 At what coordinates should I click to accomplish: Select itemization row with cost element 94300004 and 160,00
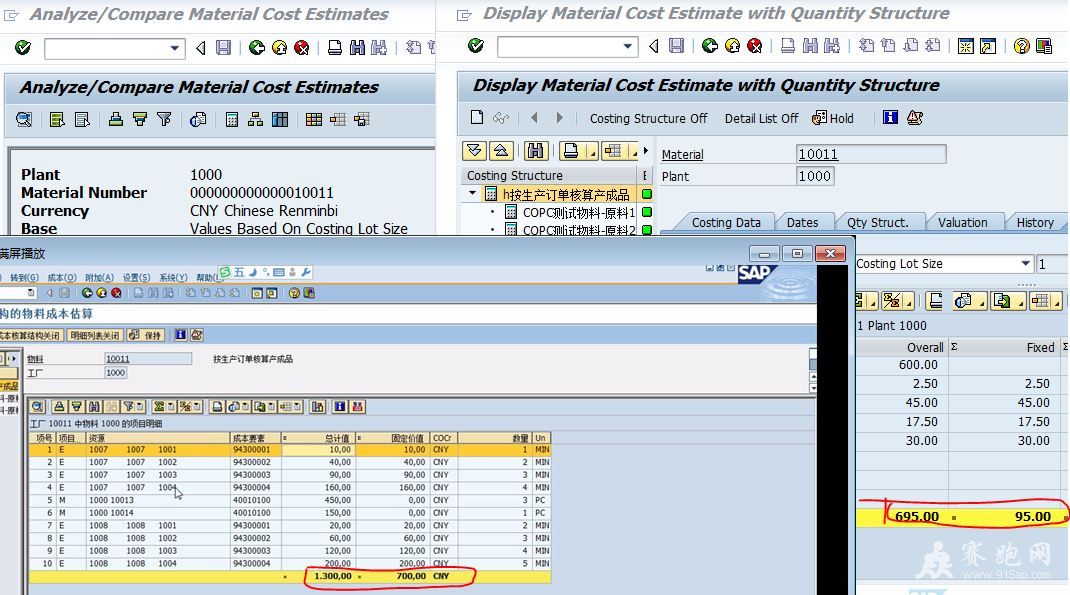tap(289, 487)
